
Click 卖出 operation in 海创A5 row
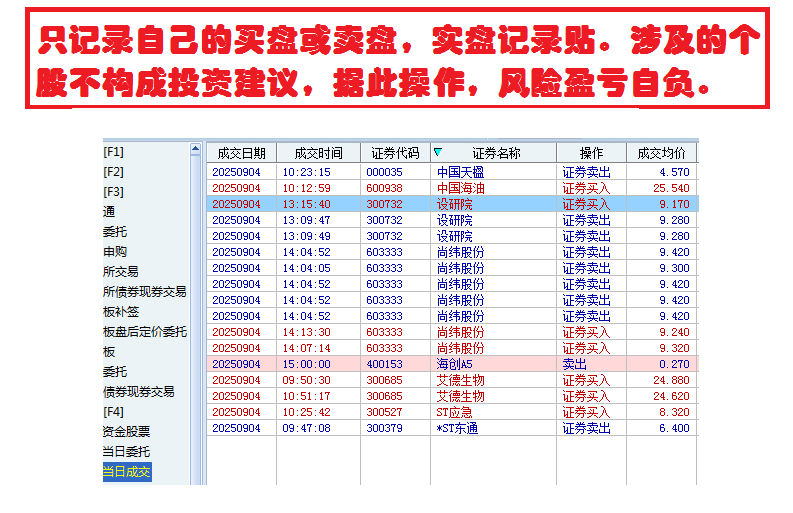point(575,364)
